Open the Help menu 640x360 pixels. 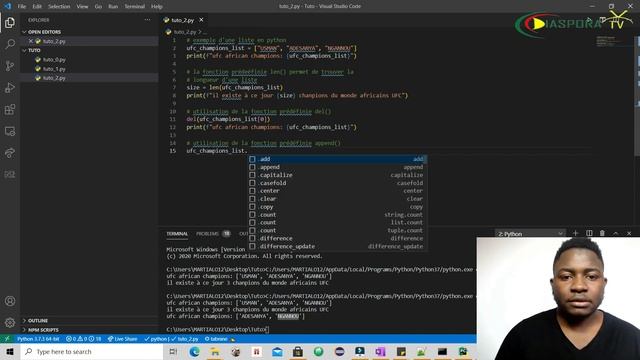157,6
